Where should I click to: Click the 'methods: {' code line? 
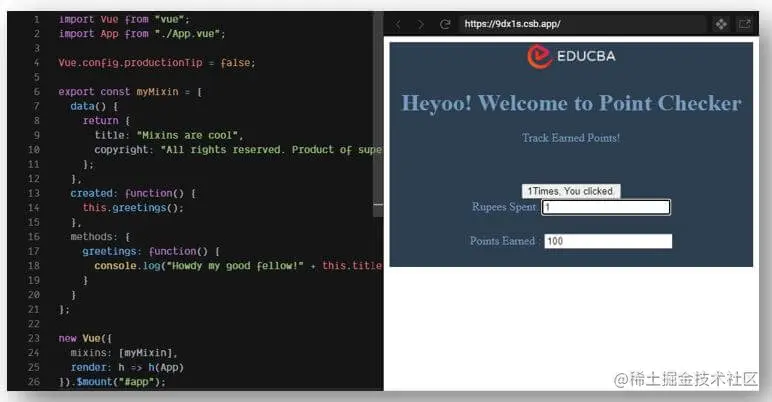[x=100, y=237]
